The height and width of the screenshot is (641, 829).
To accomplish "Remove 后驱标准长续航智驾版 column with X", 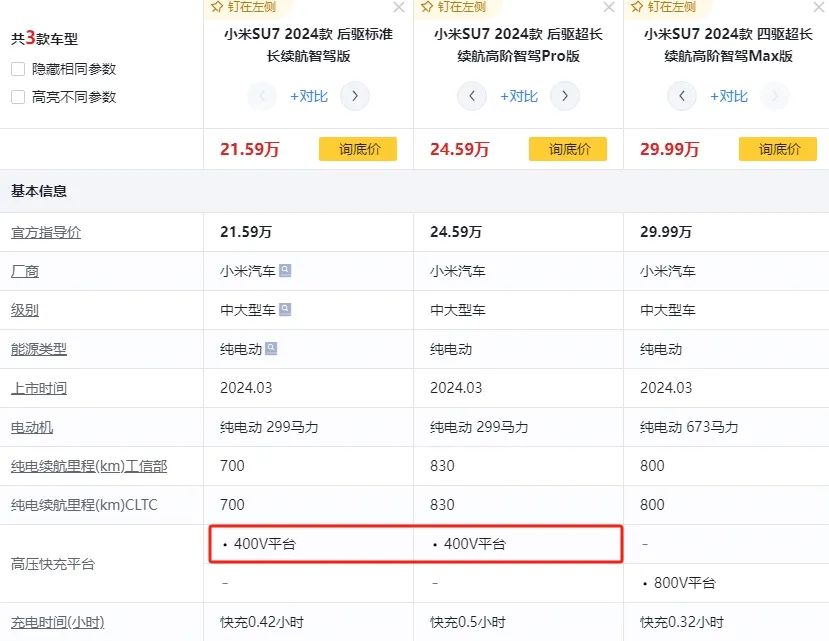I will pyautogui.click(x=399, y=7).
